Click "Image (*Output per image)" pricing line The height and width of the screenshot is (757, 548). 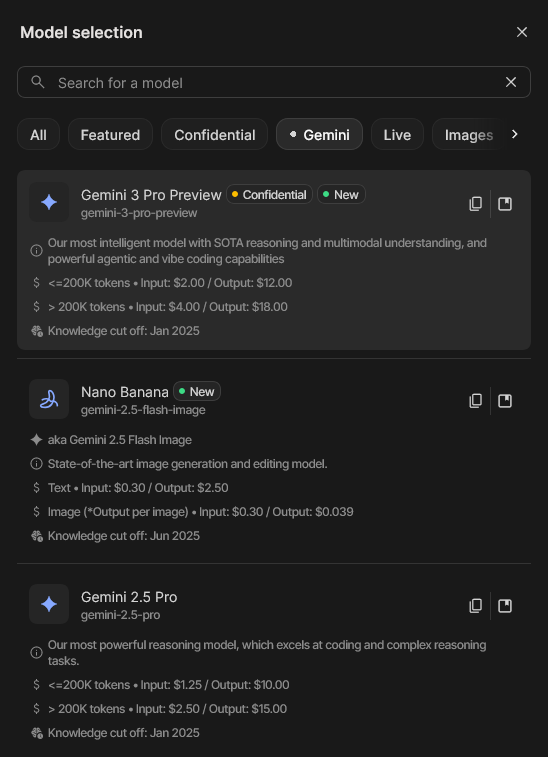(x=200, y=512)
